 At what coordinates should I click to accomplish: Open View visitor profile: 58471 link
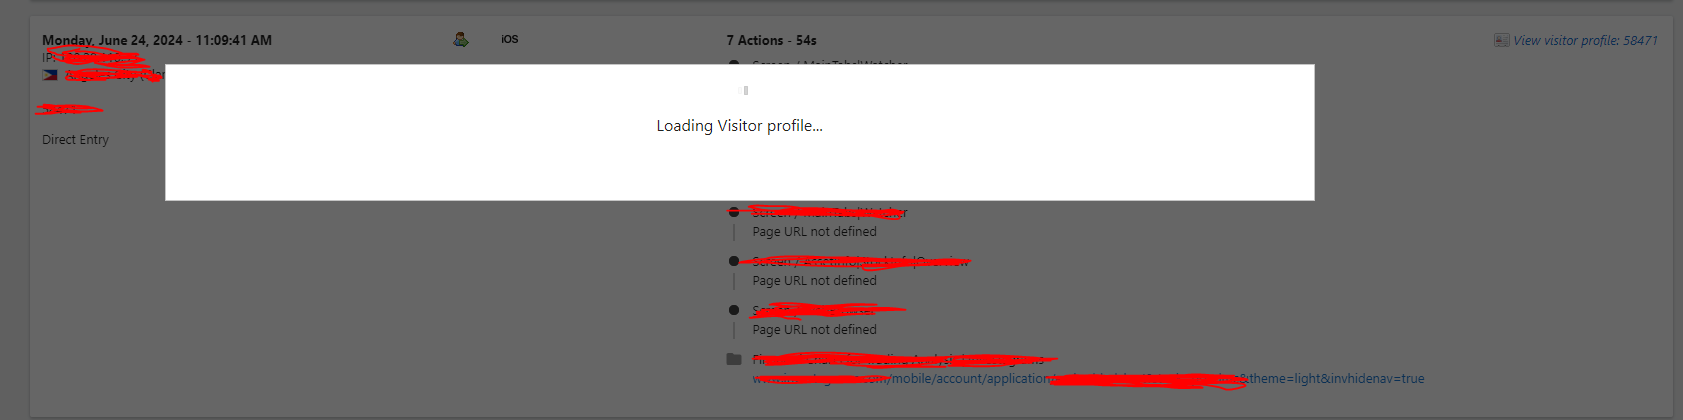click(x=1585, y=40)
